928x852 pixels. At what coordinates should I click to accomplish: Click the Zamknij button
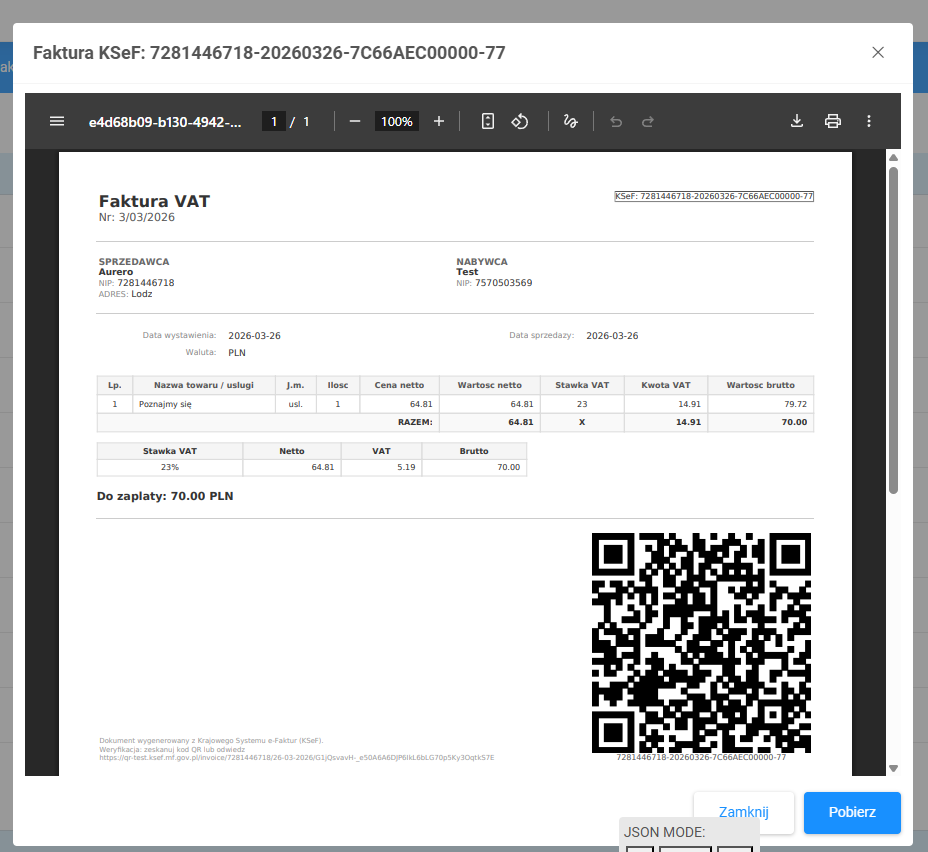743,812
